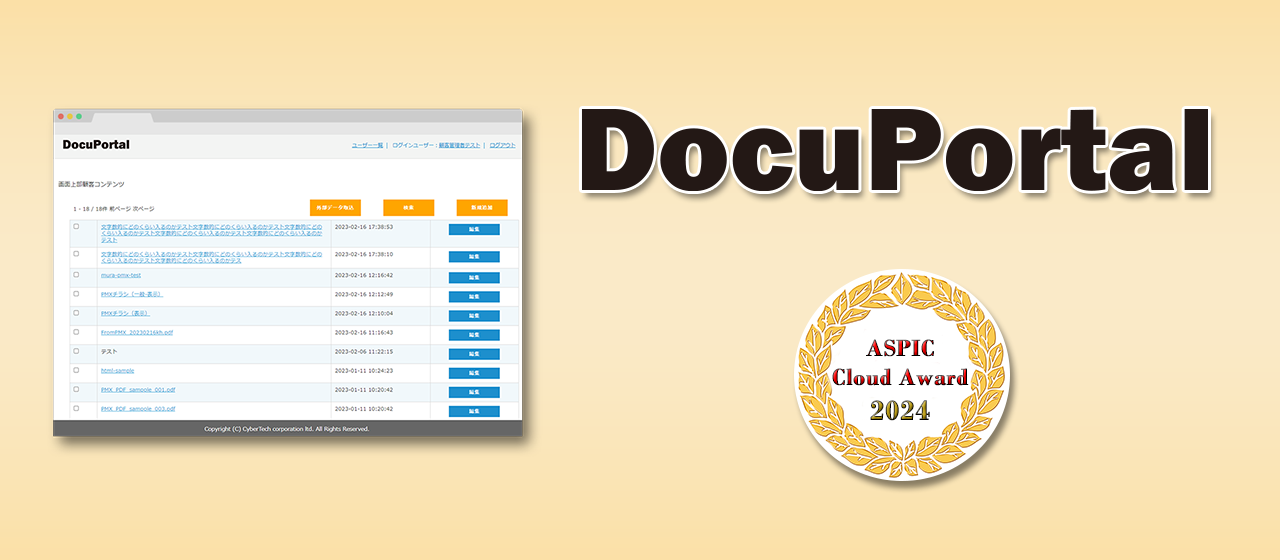Select the browser tab in window titlebar
Screen dimensions: 1280x560
[x=122, y=117]
